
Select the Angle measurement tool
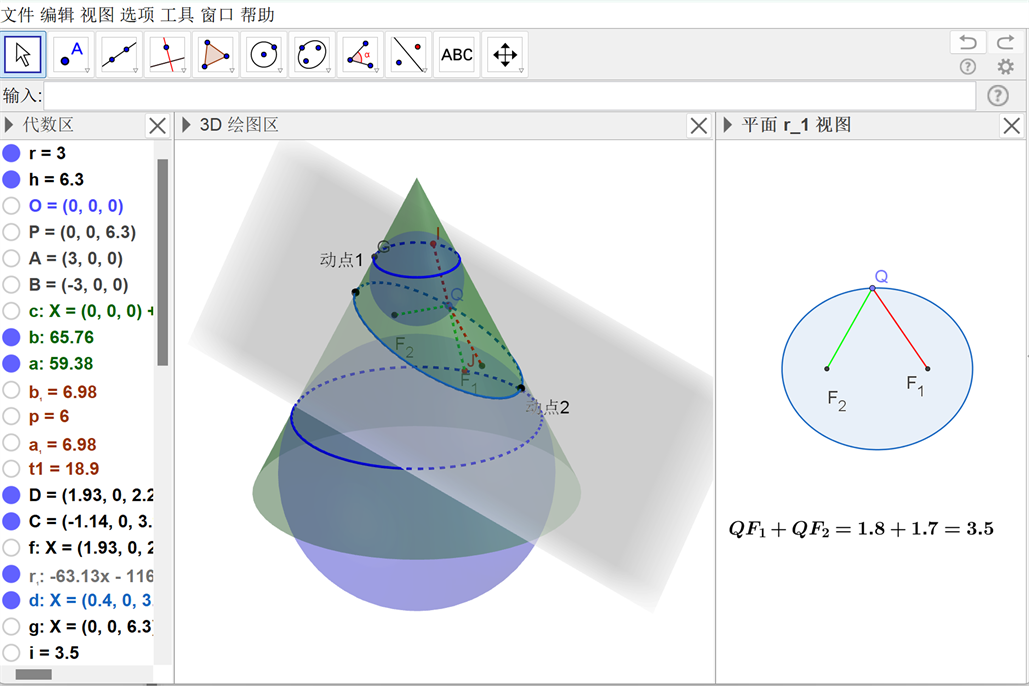(360, 55)
